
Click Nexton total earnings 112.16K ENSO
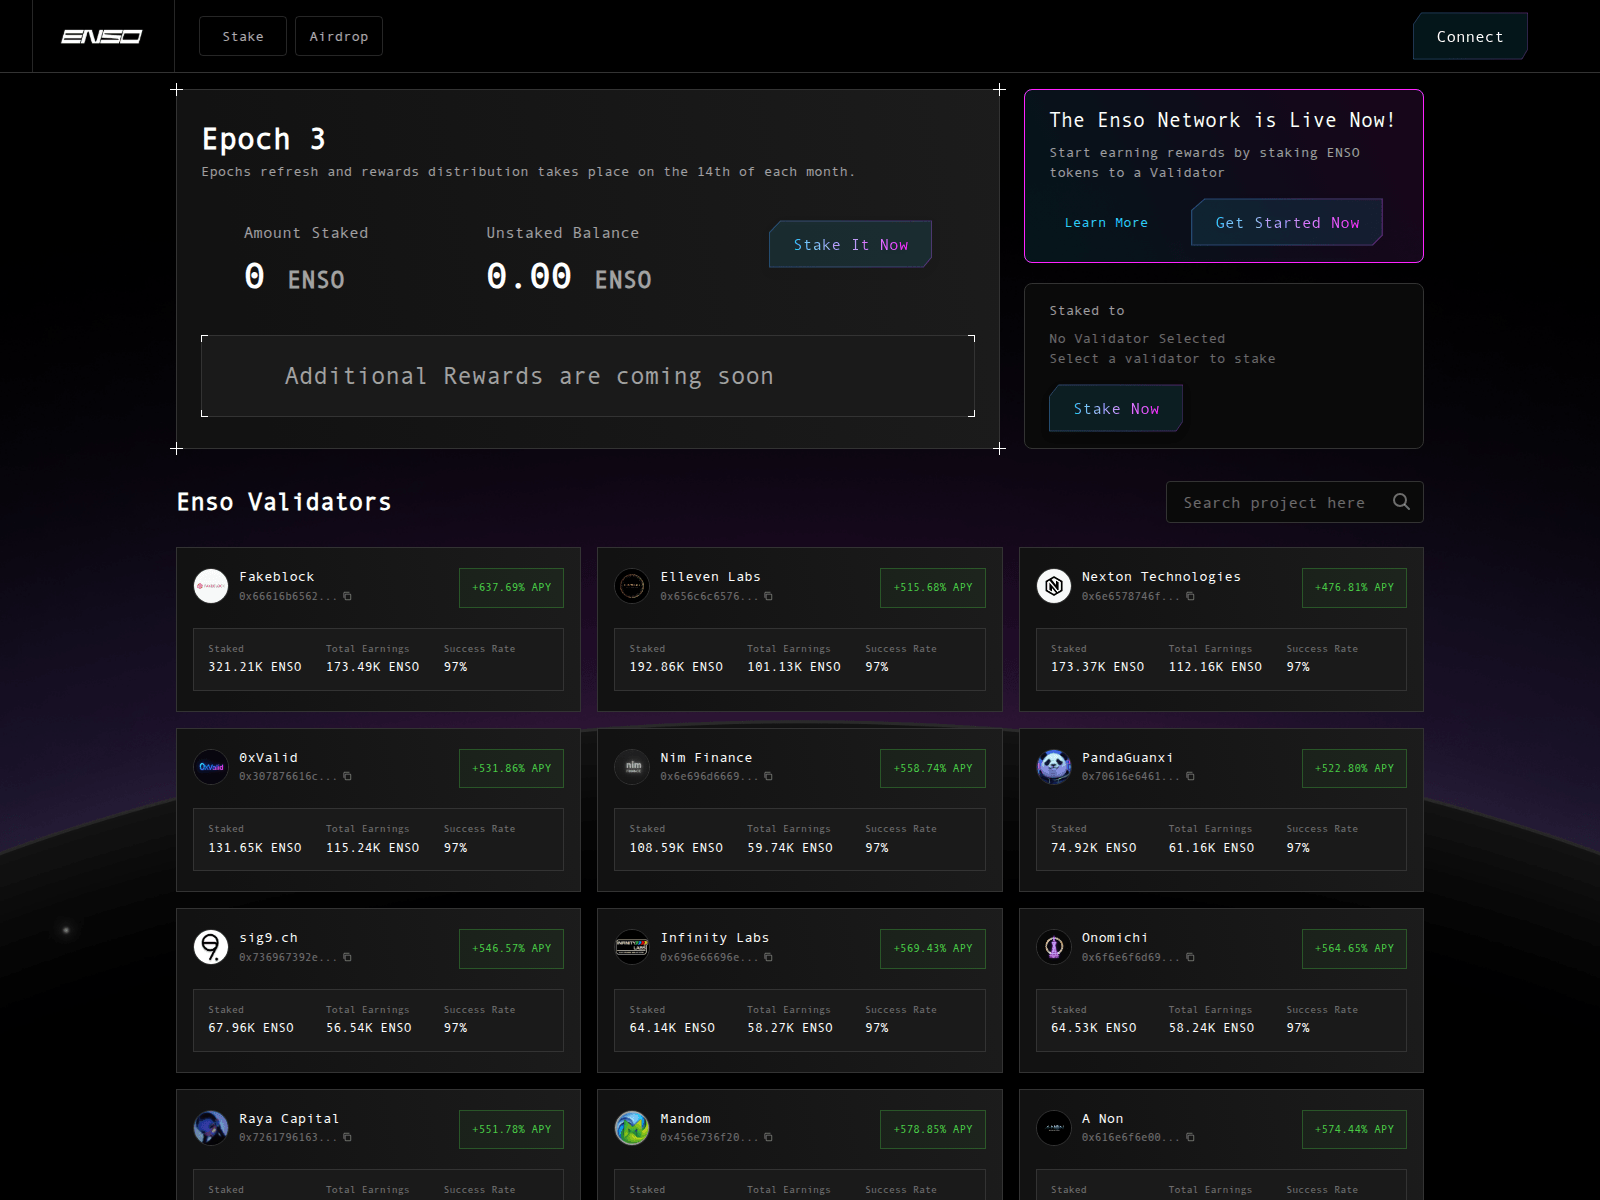1215,667
